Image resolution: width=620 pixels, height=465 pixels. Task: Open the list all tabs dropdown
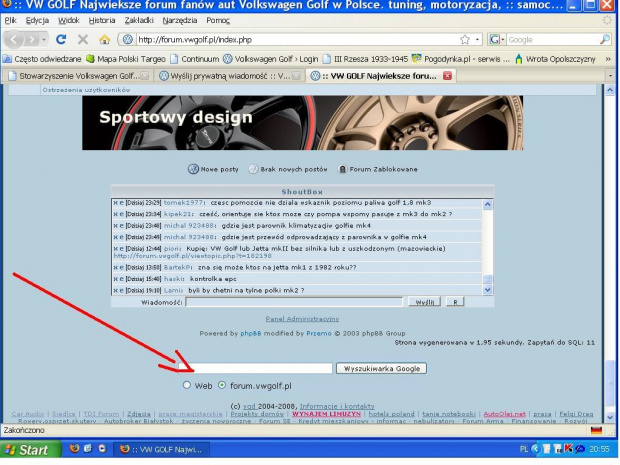pos(610,76)
